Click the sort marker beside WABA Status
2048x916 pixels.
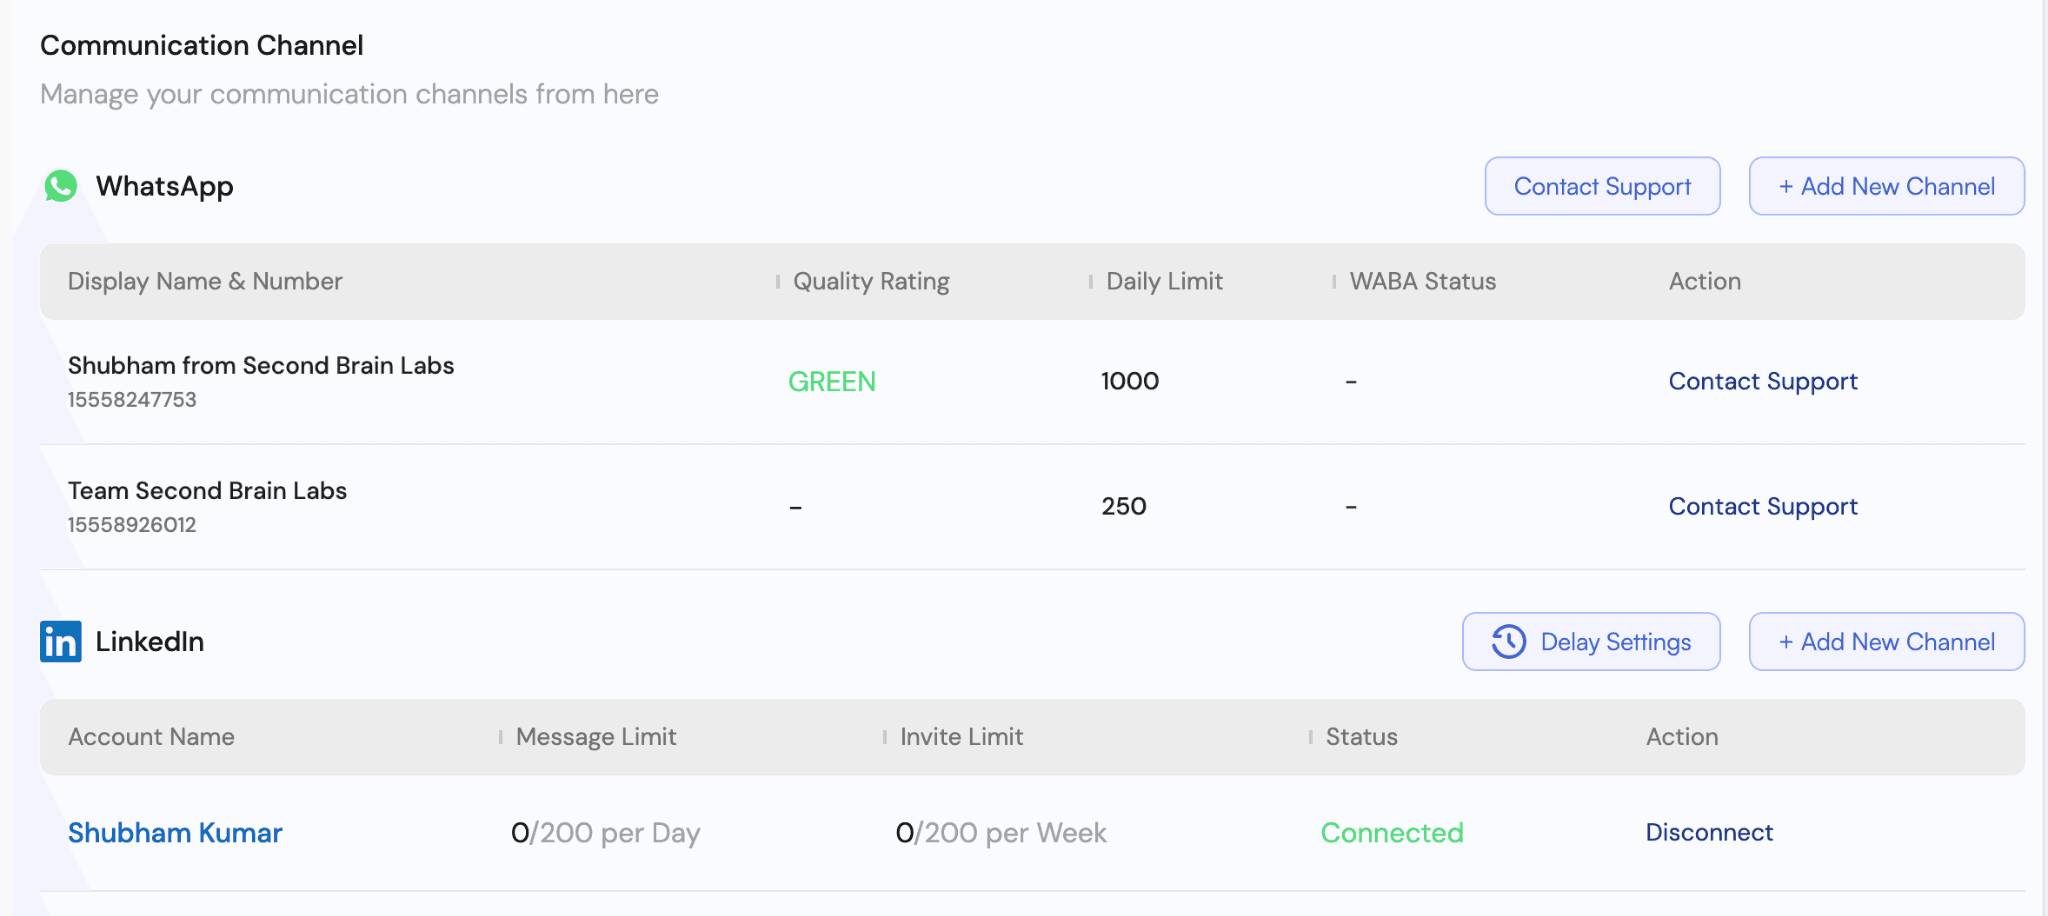tap(1336, 282)
